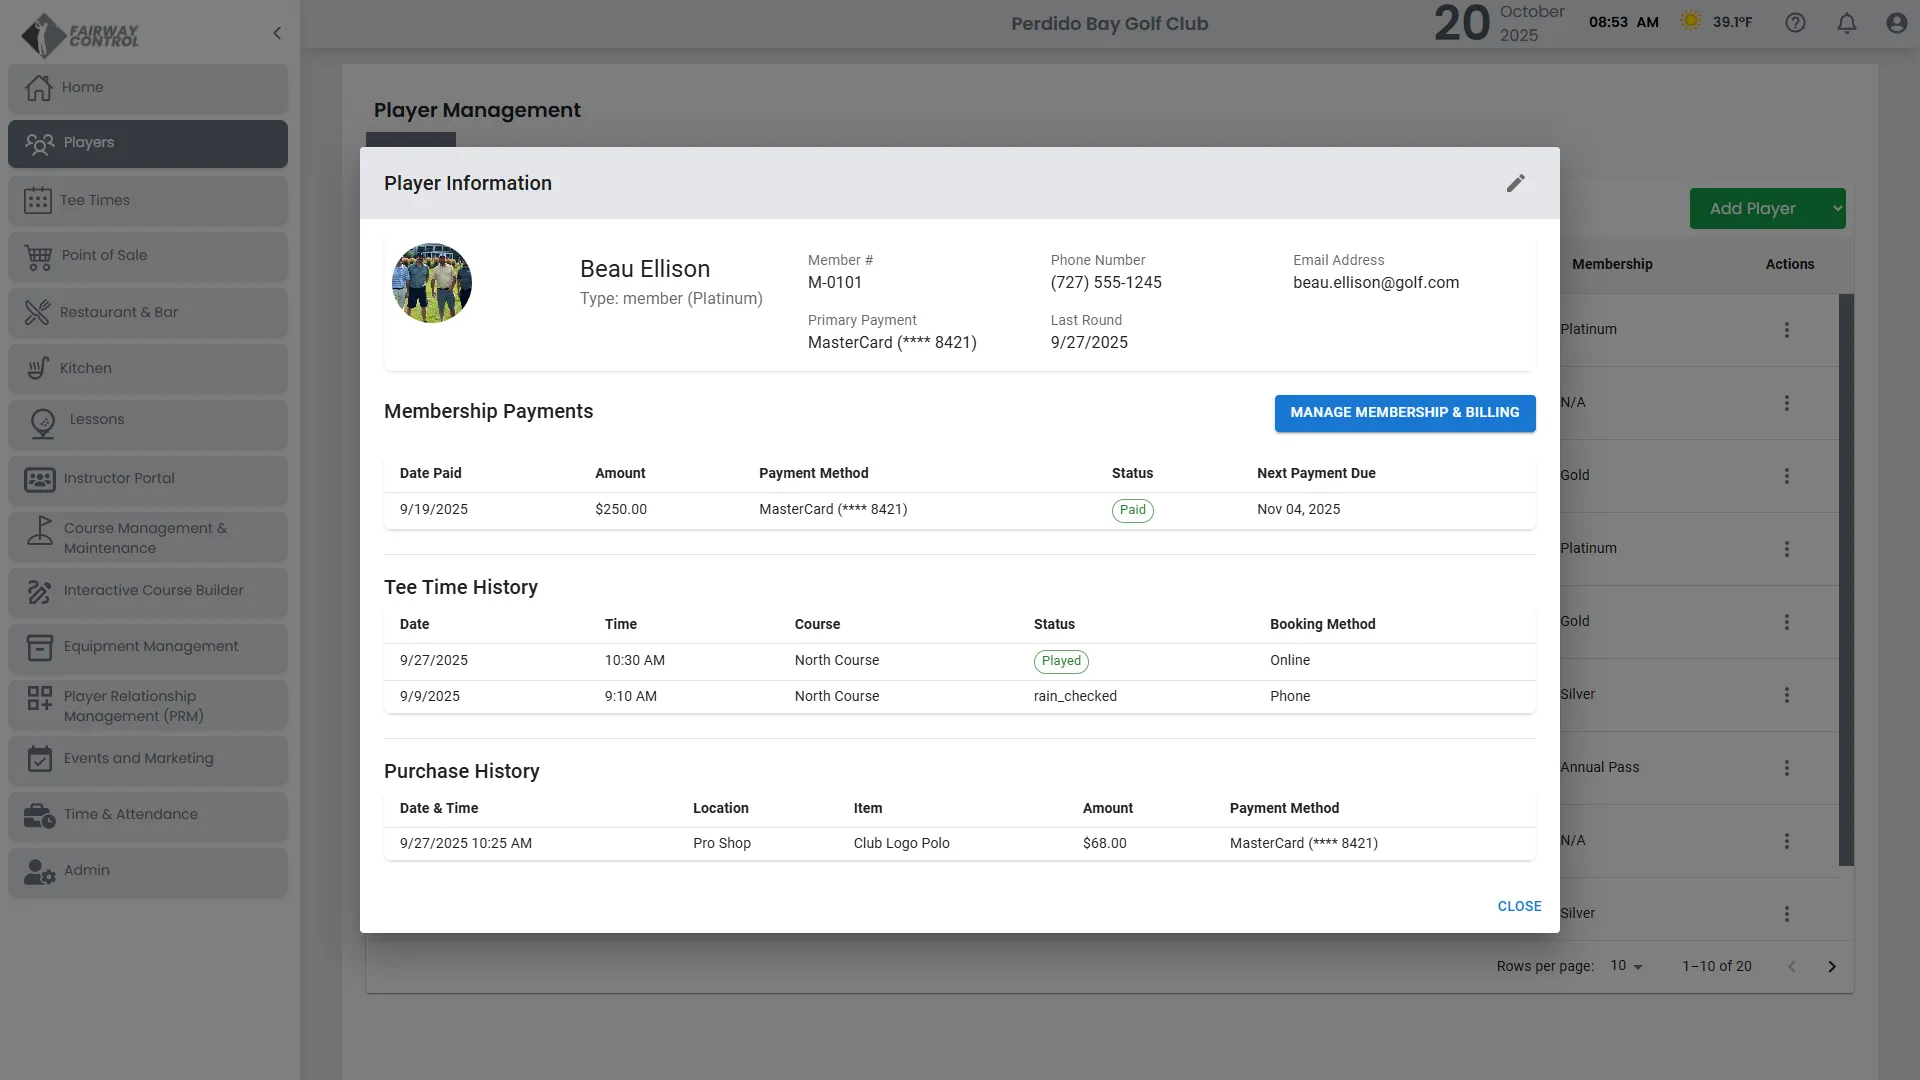Click the pencil edit icon in Player Information
The height and width of the screenshot is (1080, 1920).
[1516, 183]
